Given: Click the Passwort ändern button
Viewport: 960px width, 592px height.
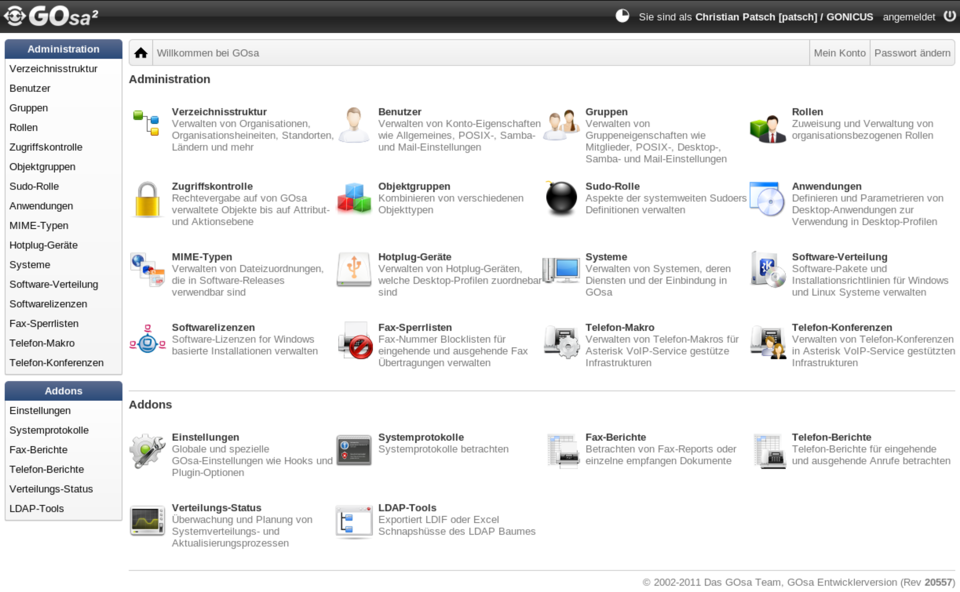Looking at the screenshot, I should pos(912,53).
